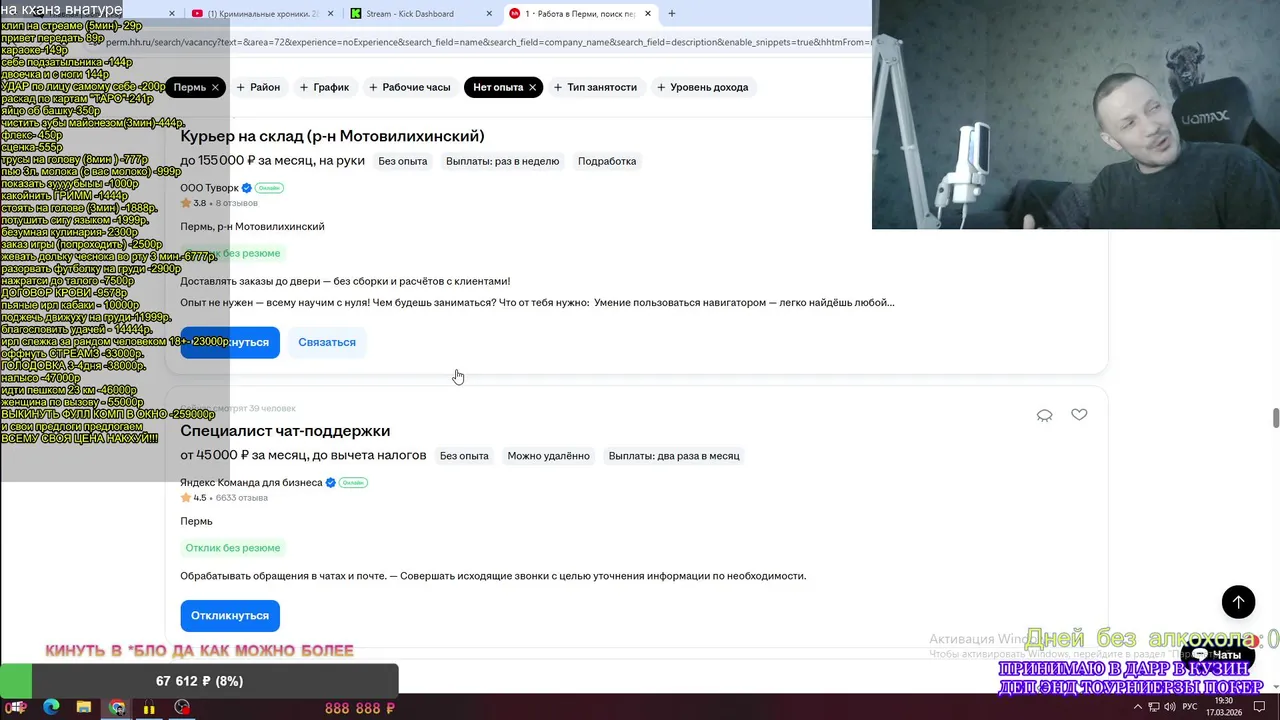Clear the Нет опыта filter with its X

pos(532,87)
